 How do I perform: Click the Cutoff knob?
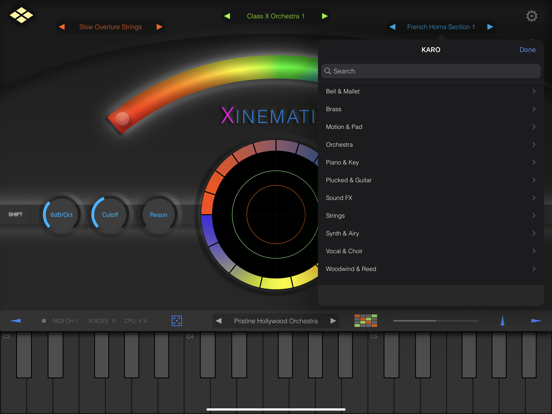click(x=110, y=214)
